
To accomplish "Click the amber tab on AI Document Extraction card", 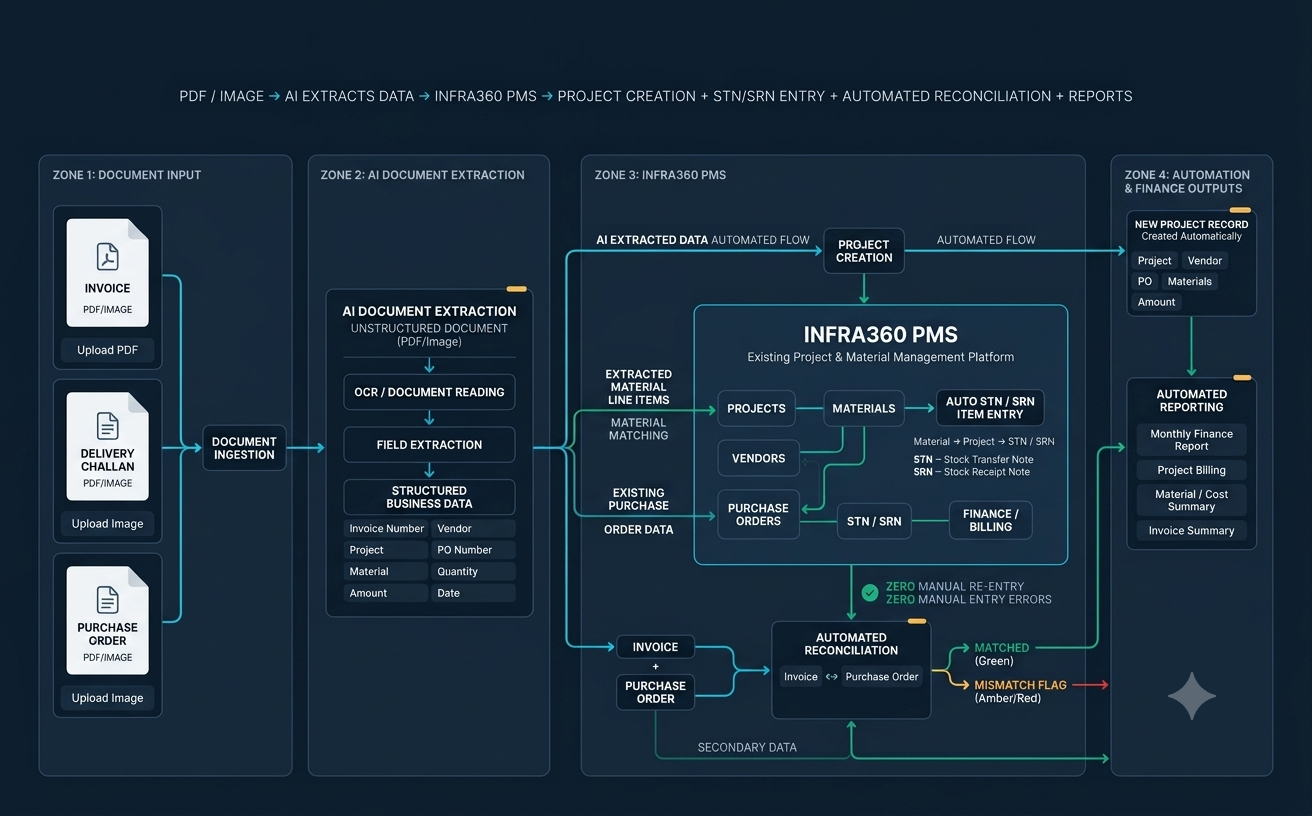I will click(x=516, y=289).
